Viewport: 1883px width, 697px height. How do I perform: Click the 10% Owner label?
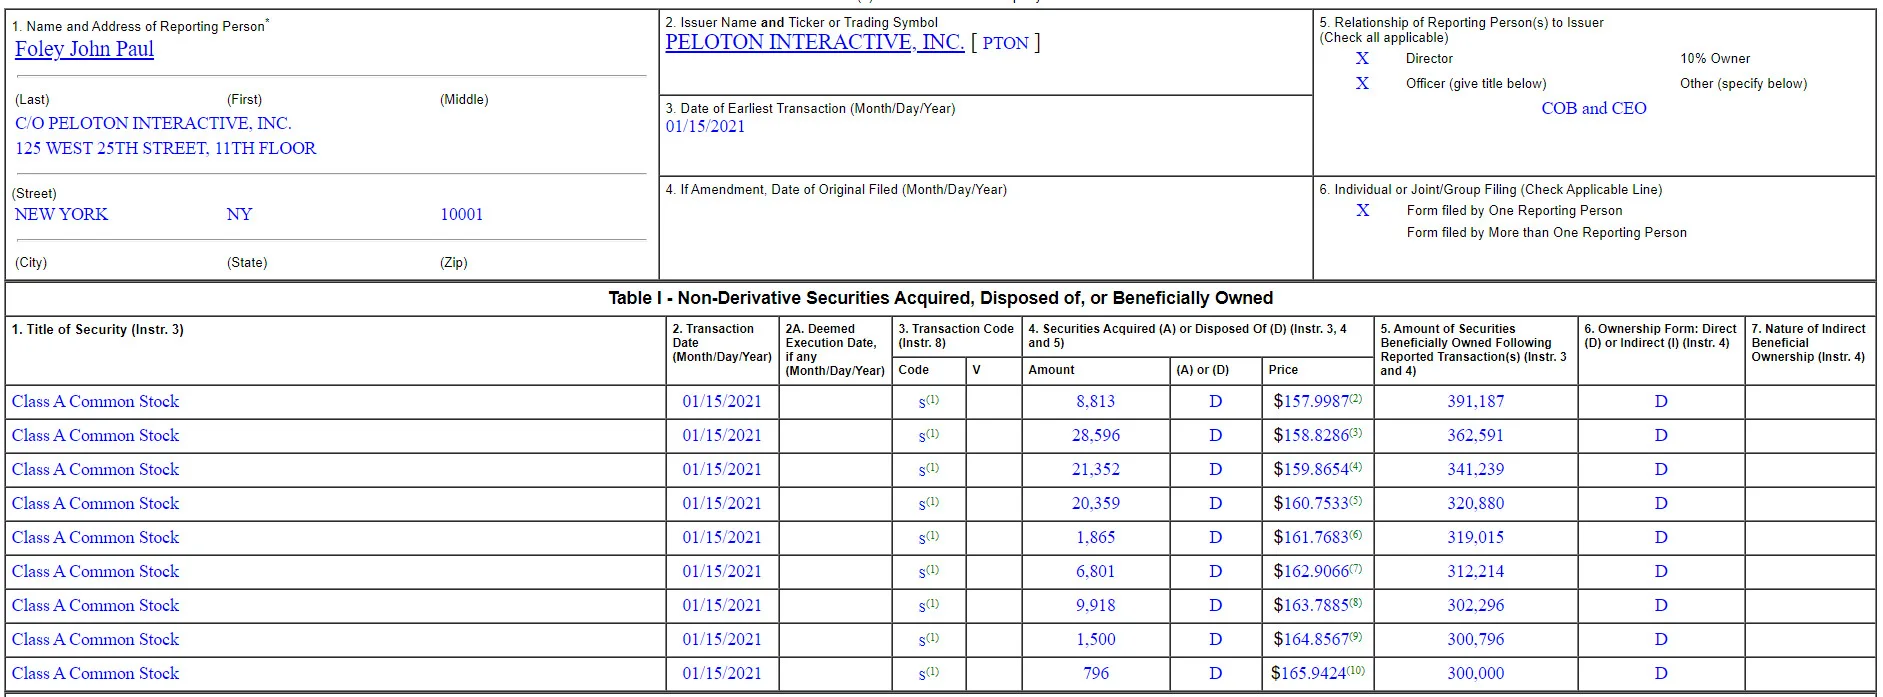(x=1715, y=58)
